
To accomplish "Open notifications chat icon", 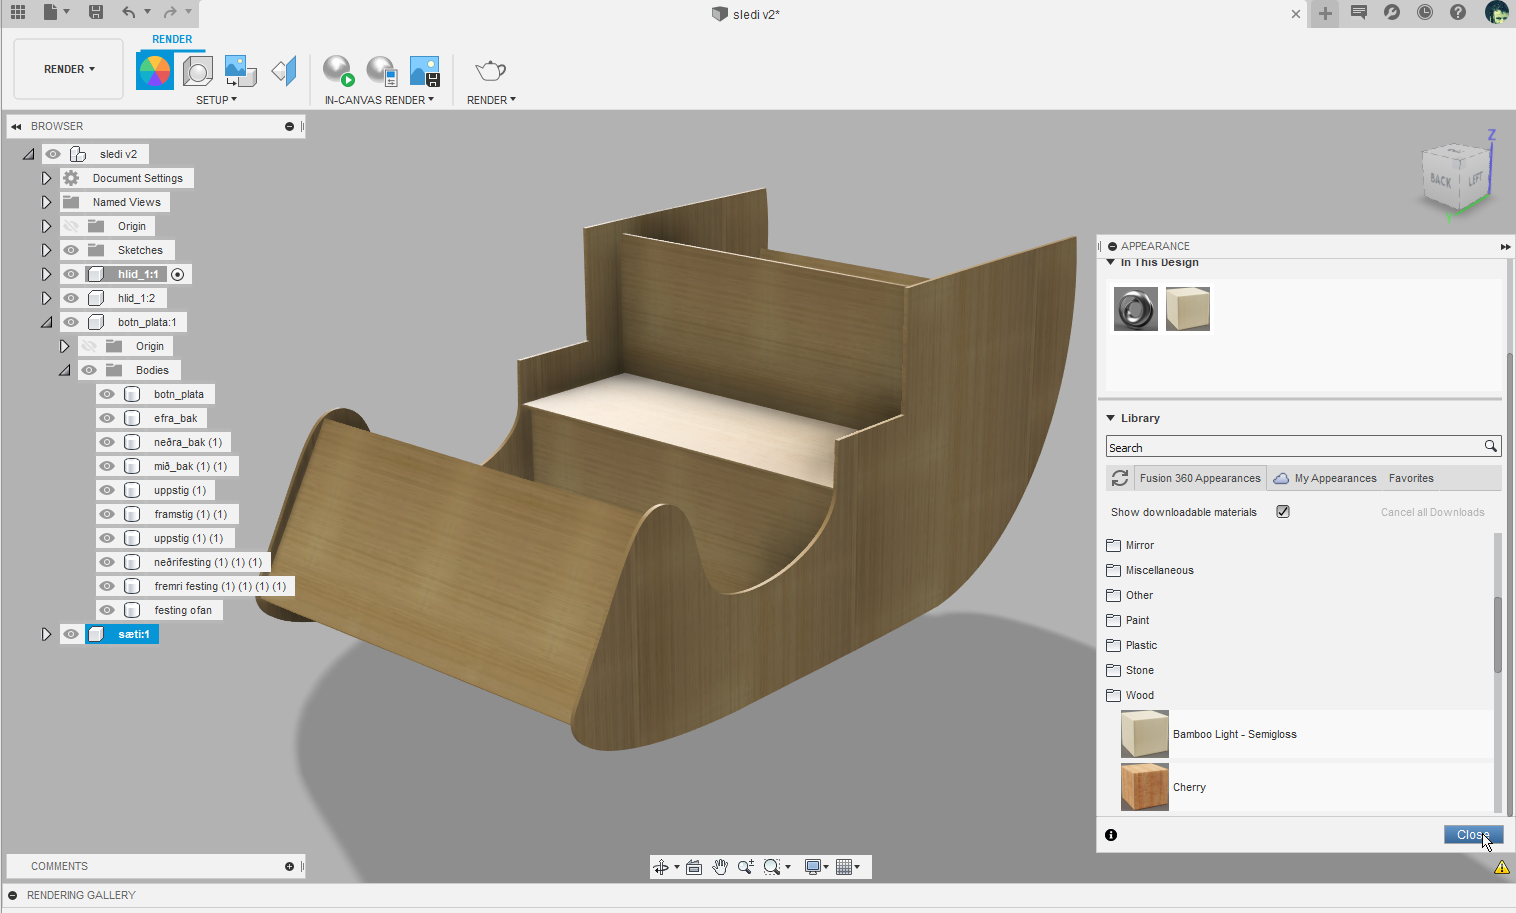I will click(1358, 12).
